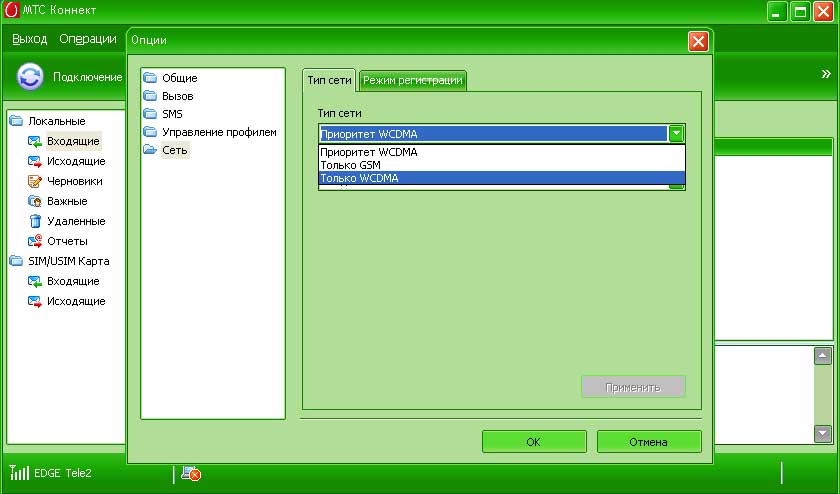Click the Важные messages icon
Image resolution: width=840 pixels, height=494 pixels.
(35, 201)
